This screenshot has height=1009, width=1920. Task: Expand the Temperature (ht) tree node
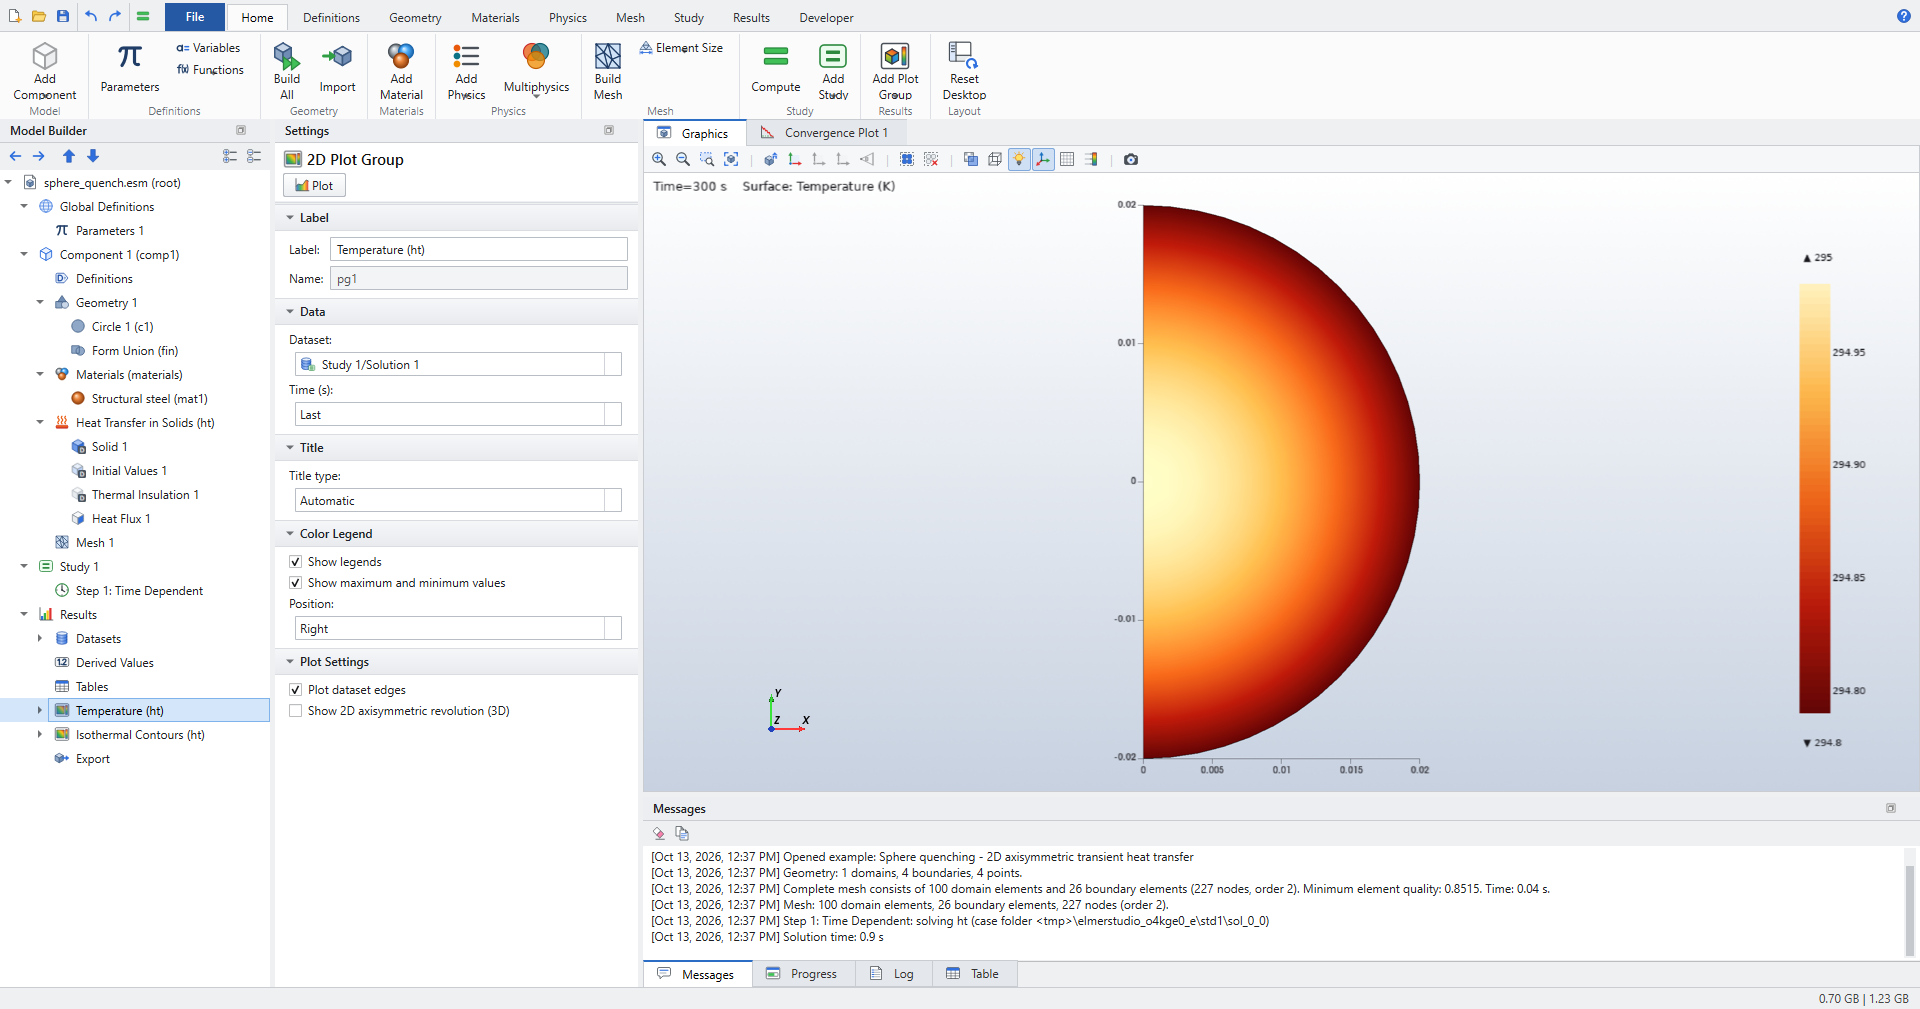(x=40, y=711)
